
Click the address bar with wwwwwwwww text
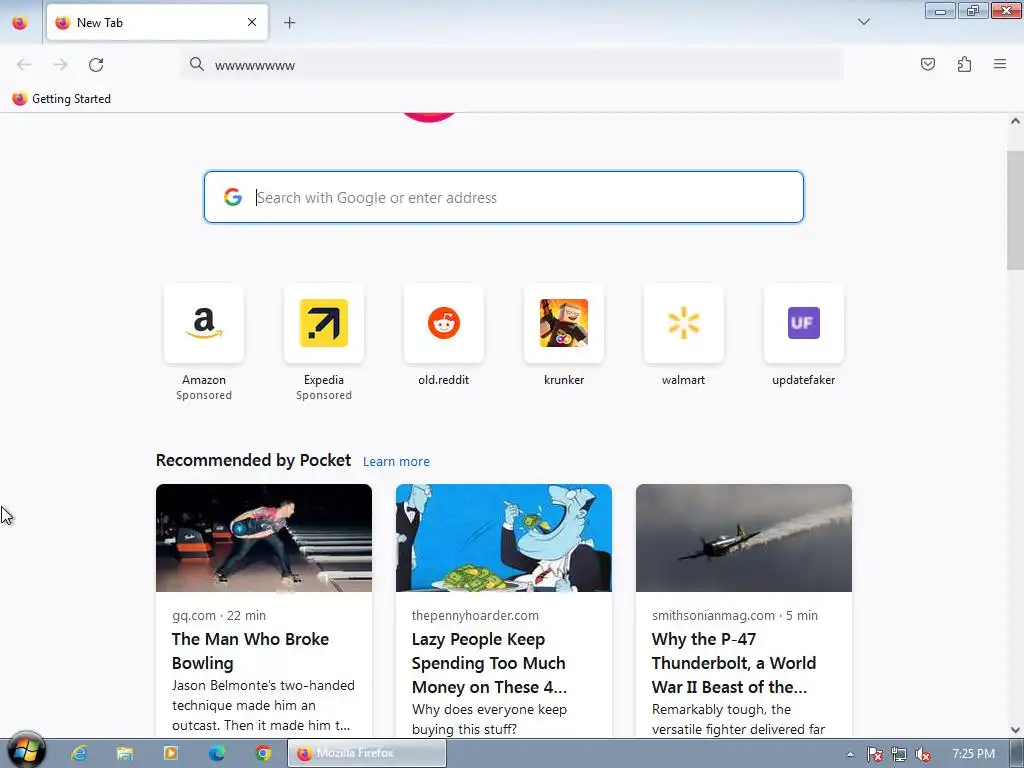pos(513,65)
